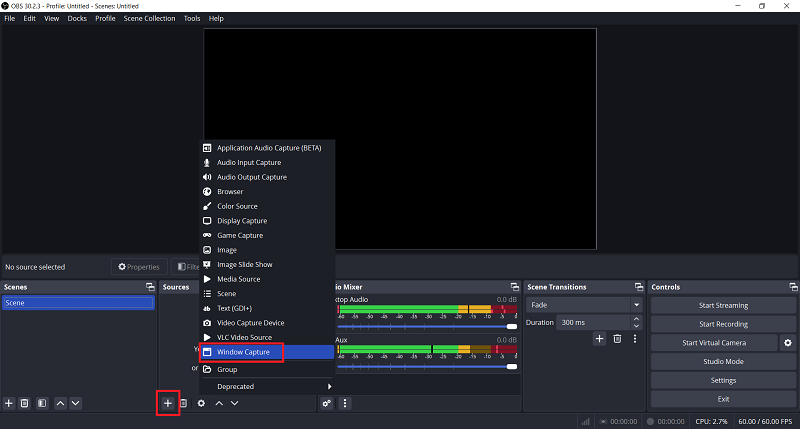Image resolution: width=800 pixels, height=429 pixels.
Task: Choose Image Slide Show source
Action: point(267,264)
